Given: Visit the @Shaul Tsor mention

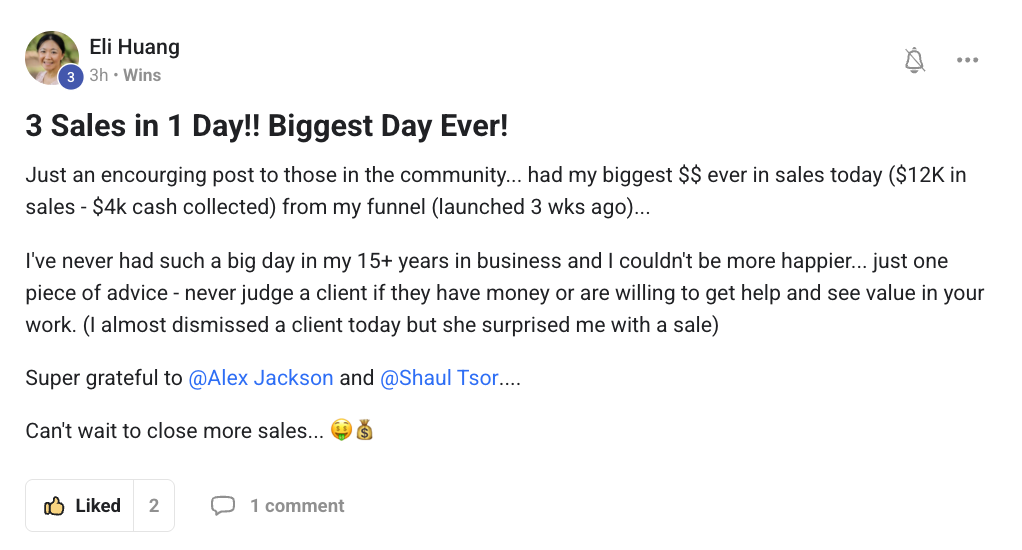Looking at the screenshot, I should 439,378.
